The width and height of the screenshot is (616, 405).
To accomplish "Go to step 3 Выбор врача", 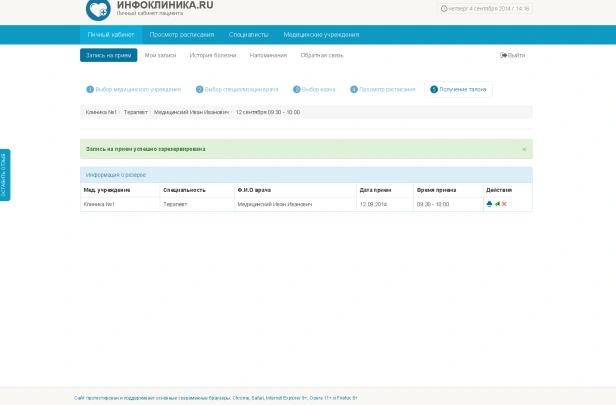I will 314,89.
